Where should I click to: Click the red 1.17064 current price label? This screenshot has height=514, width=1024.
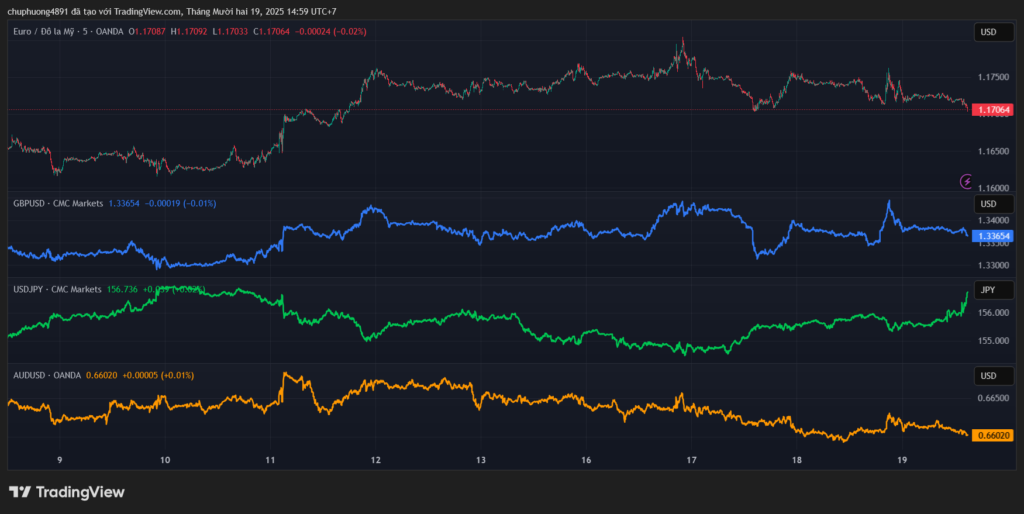(993, 110)
